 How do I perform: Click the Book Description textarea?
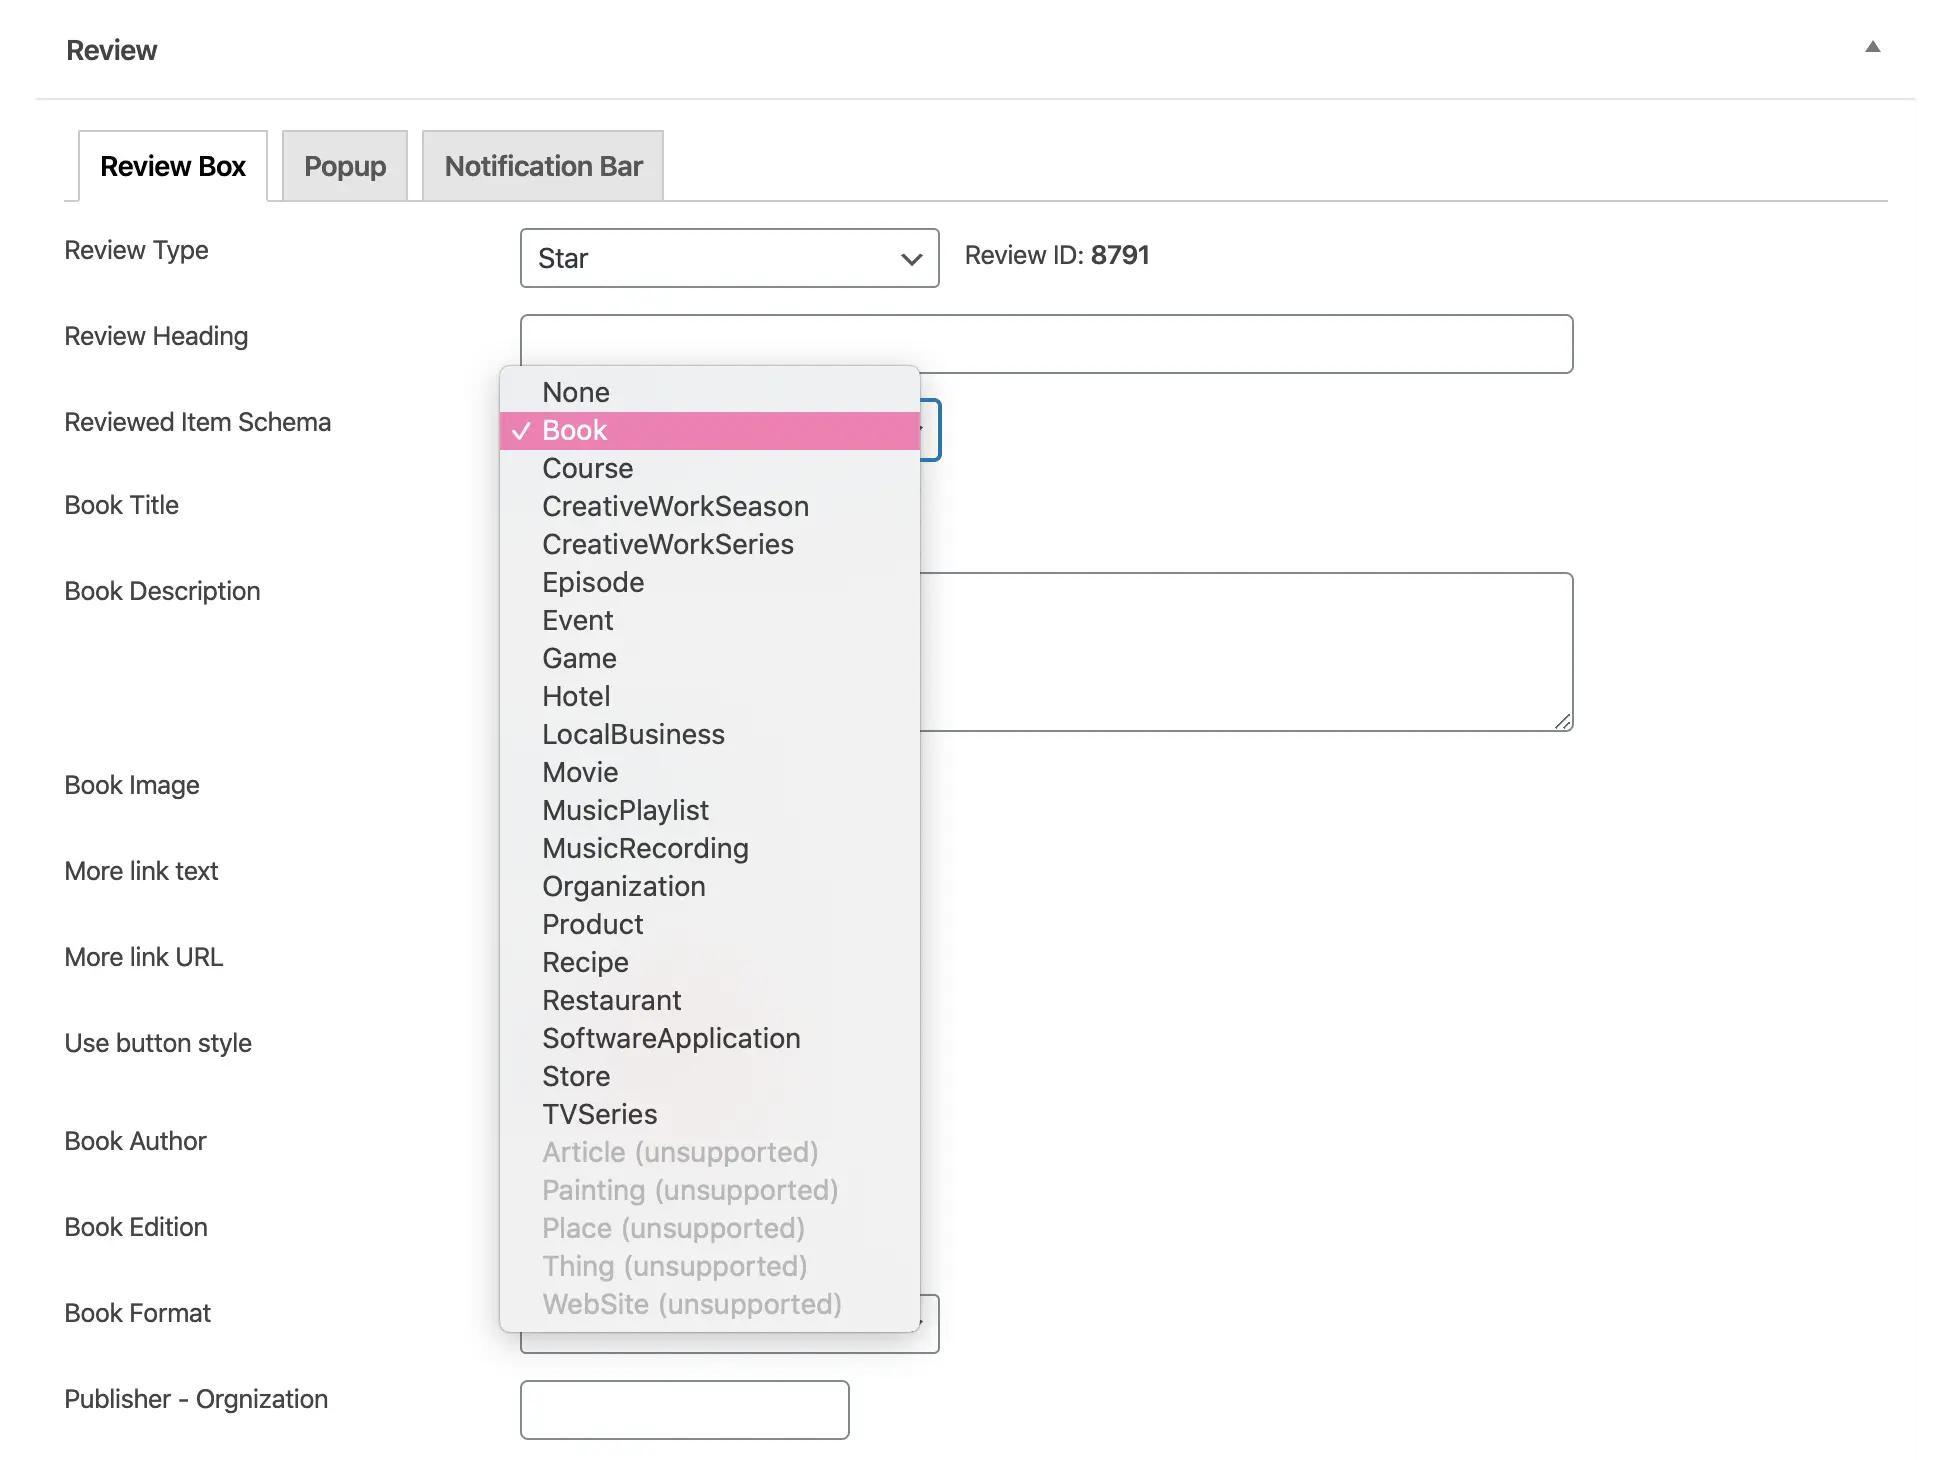click(x=1246, y=652)
